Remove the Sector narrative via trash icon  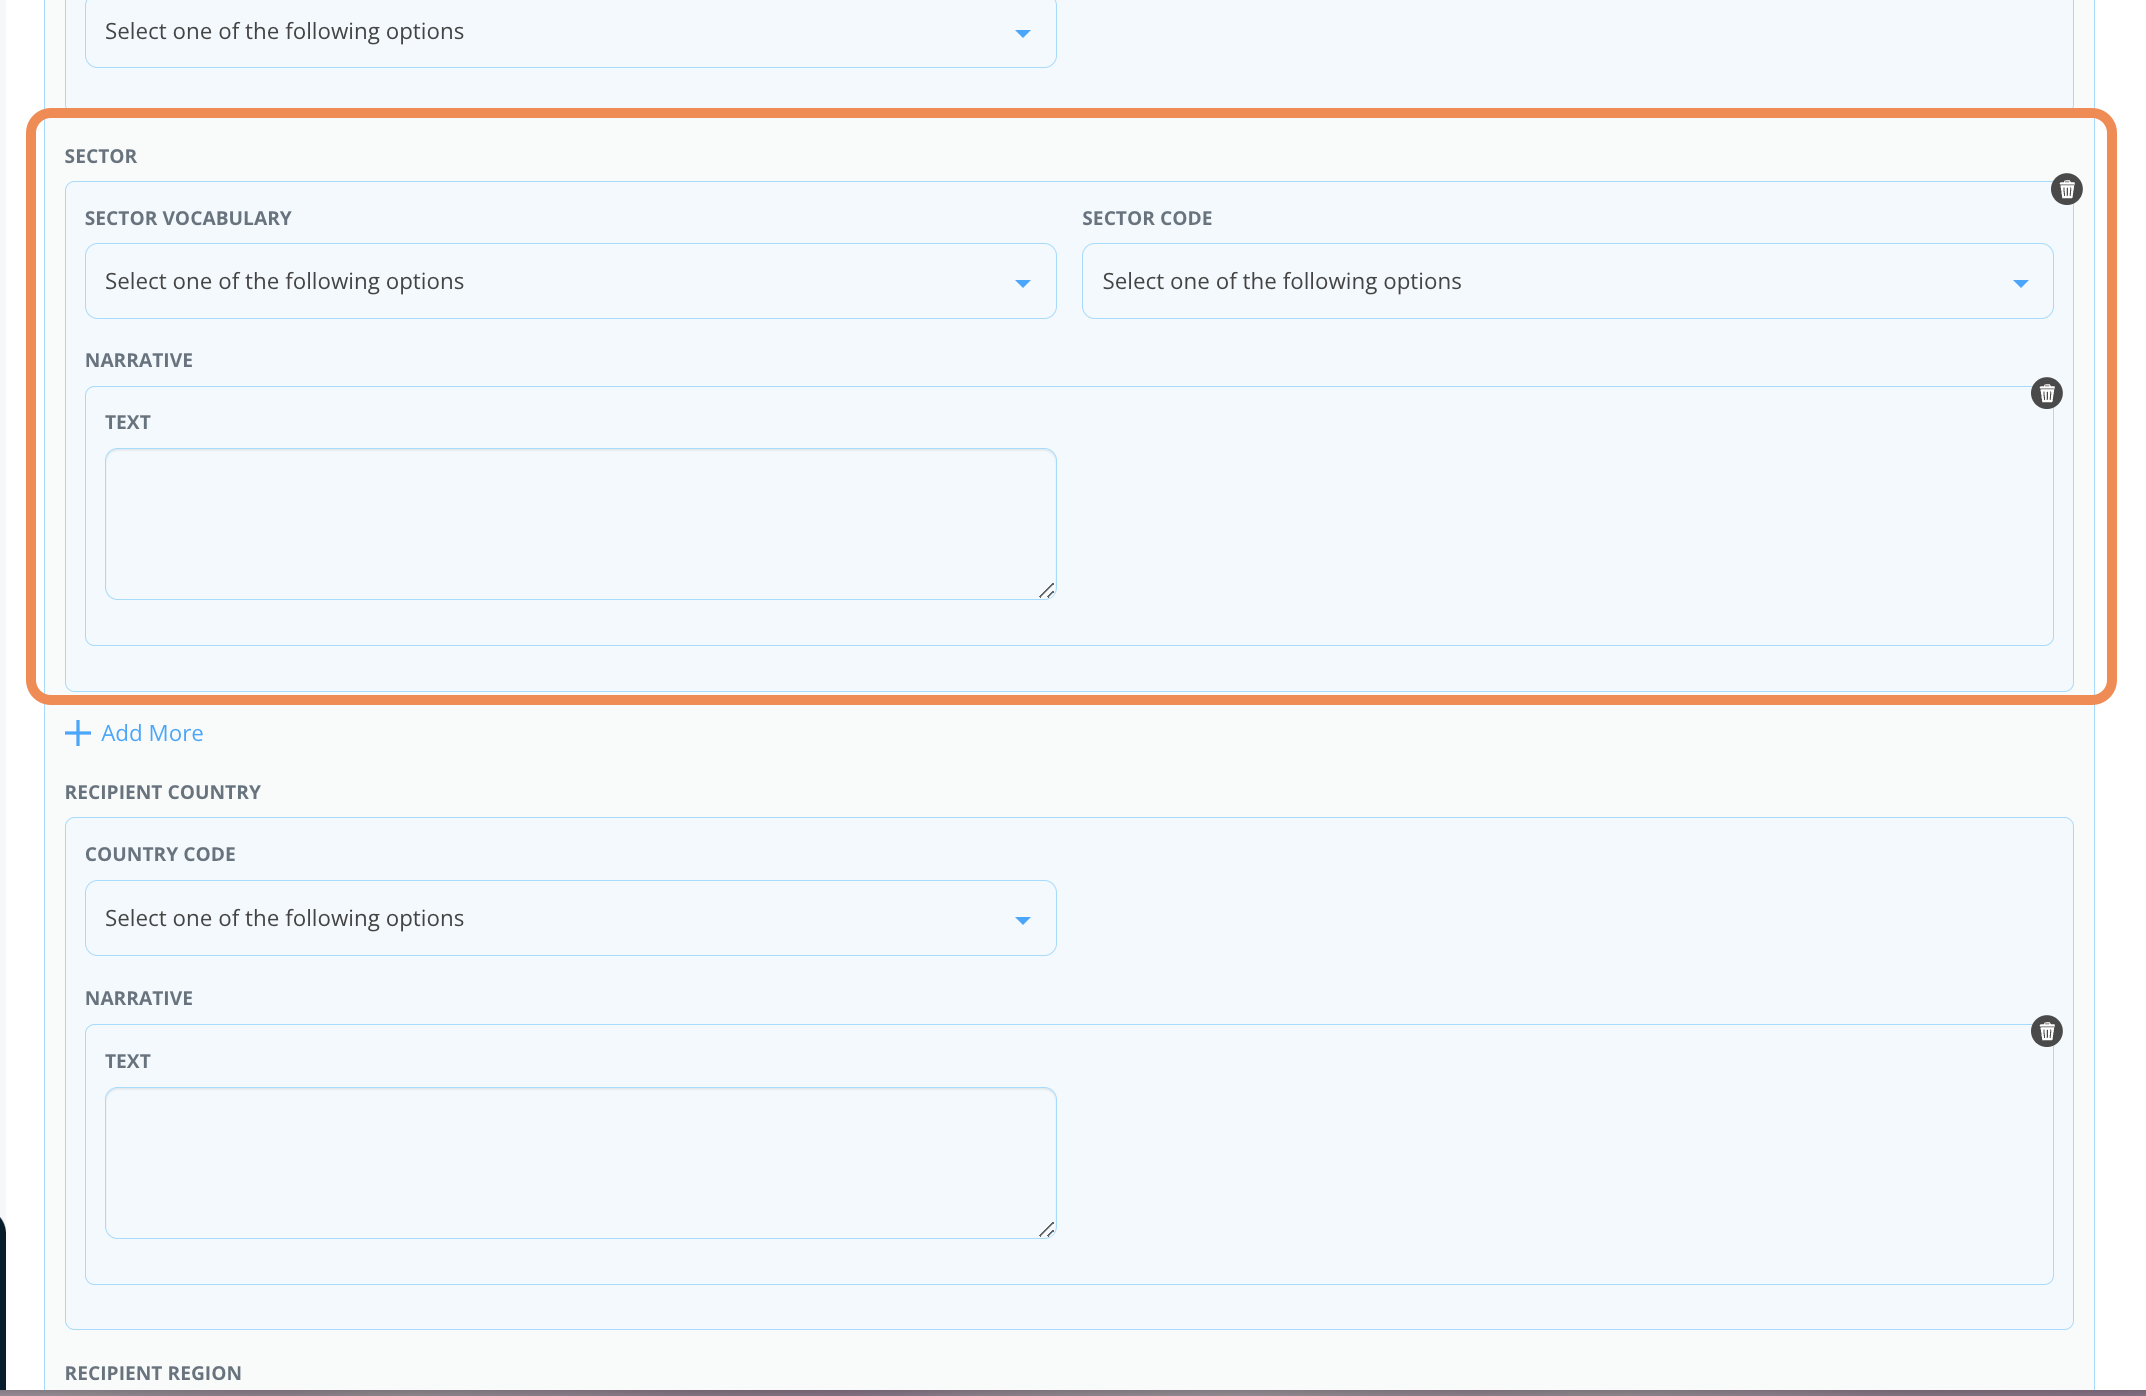coord(2046,393)
